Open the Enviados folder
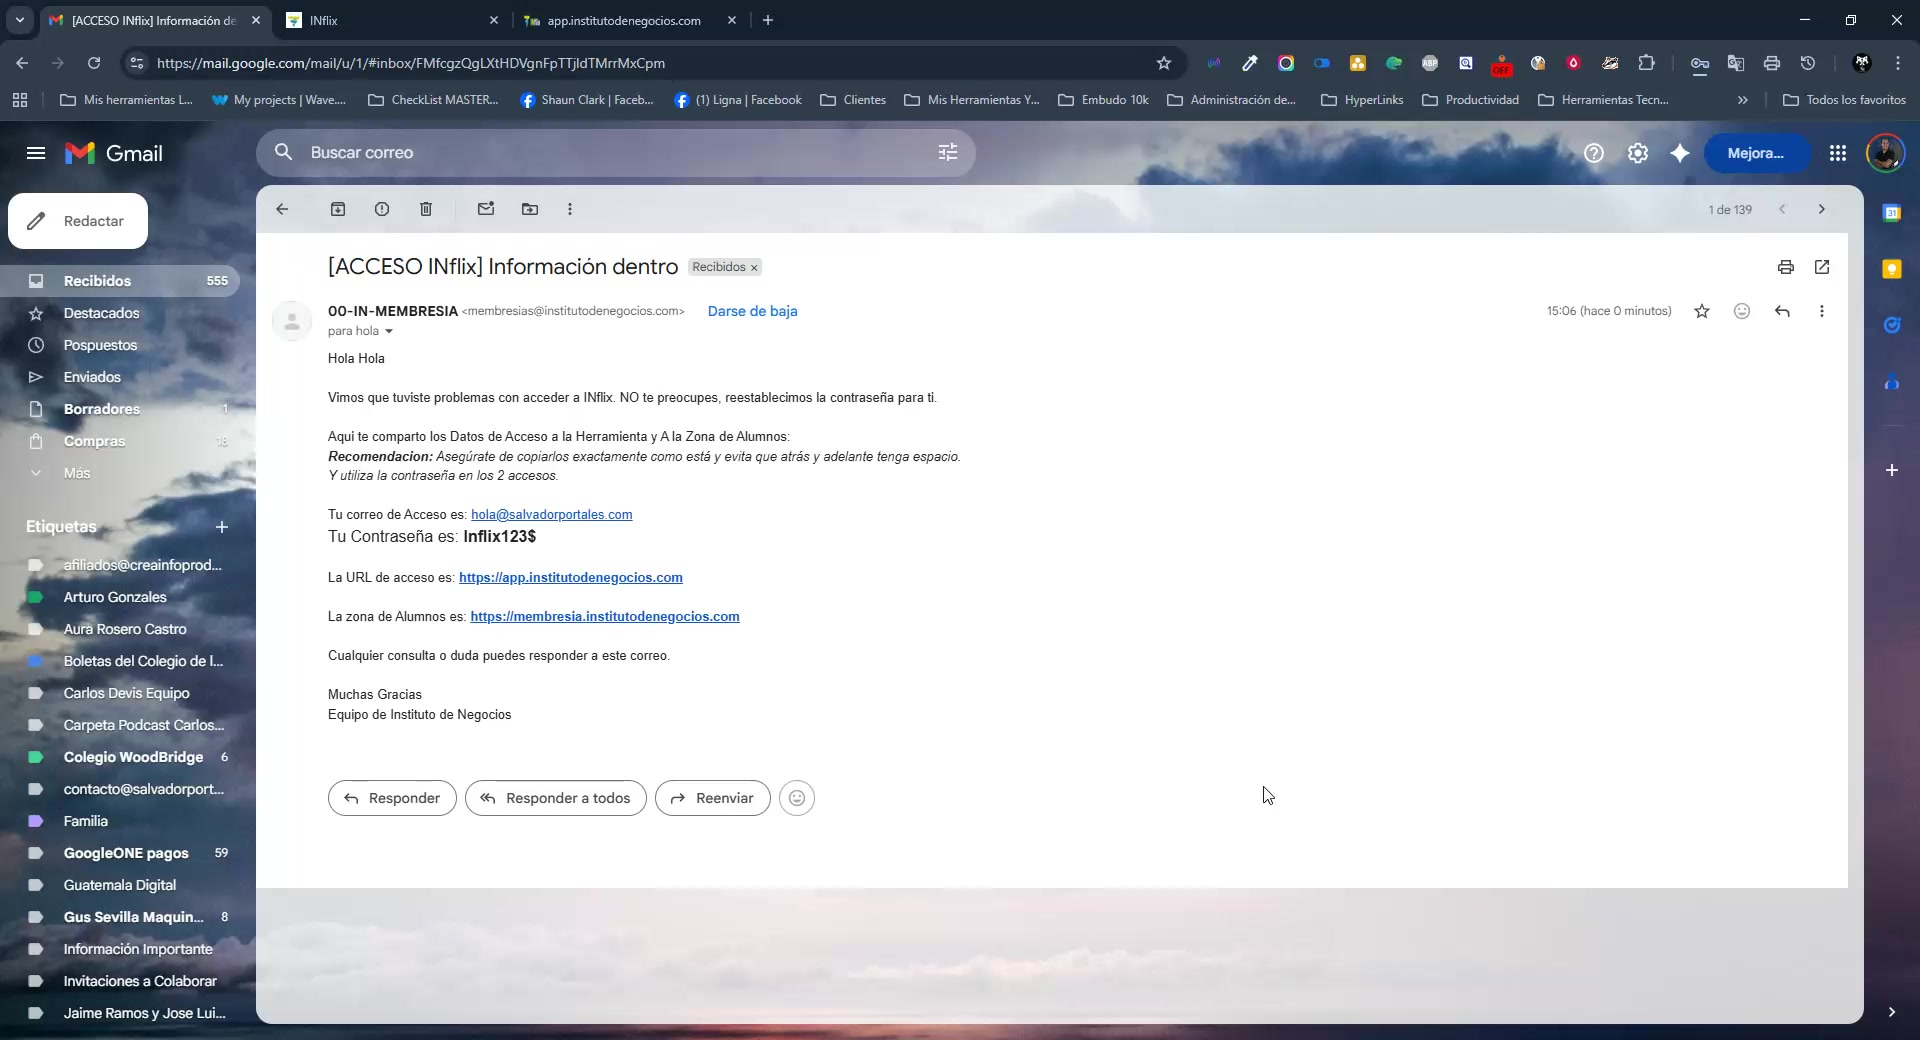Image resolution: width=1920 pixels, height=1040 pixels. pyautogui.click(x=92, y=377)
